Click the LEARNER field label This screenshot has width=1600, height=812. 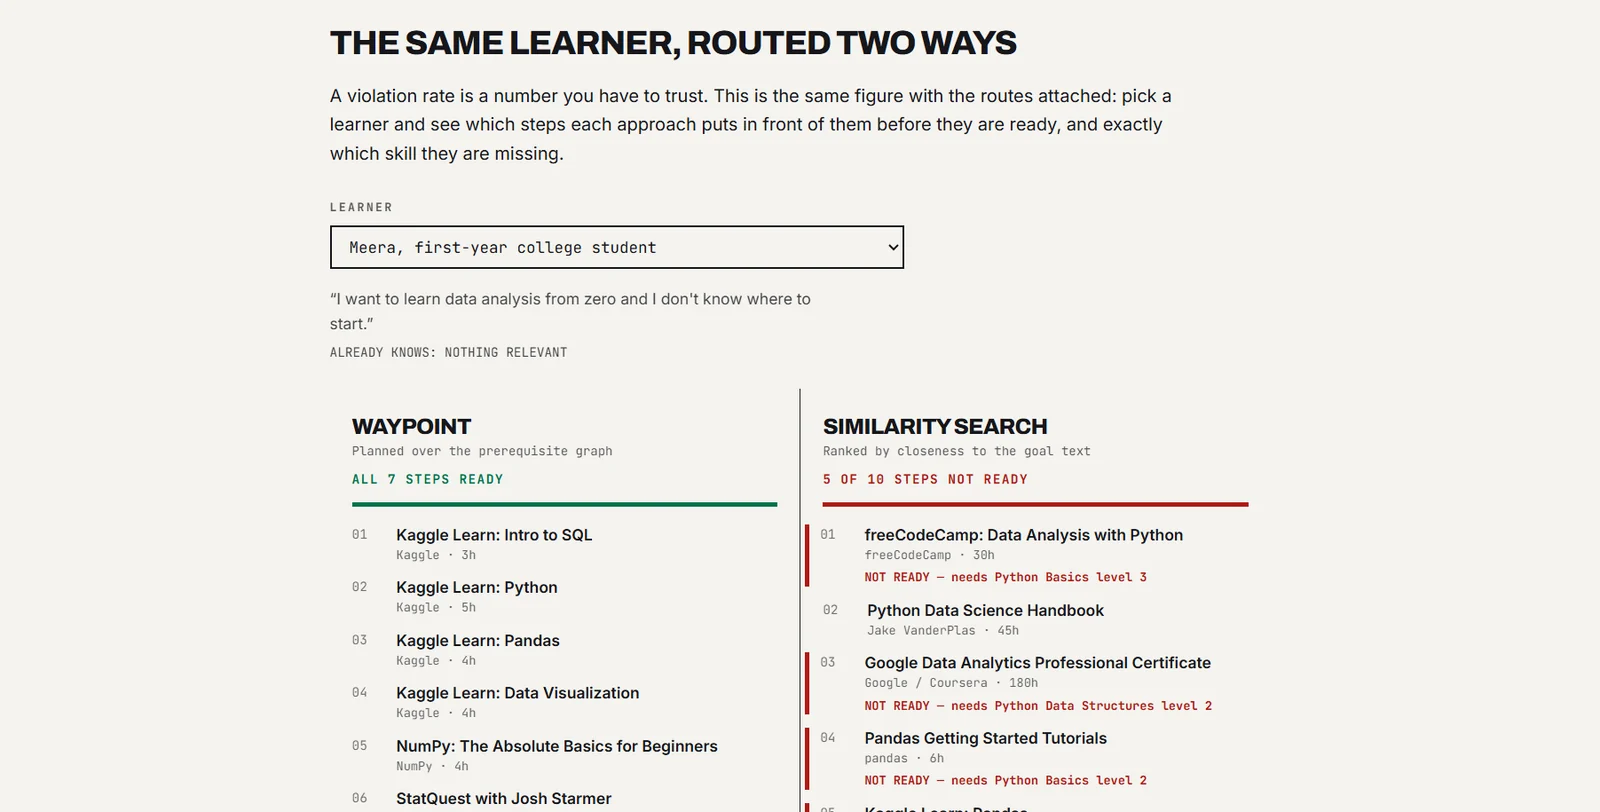(361, 207)
